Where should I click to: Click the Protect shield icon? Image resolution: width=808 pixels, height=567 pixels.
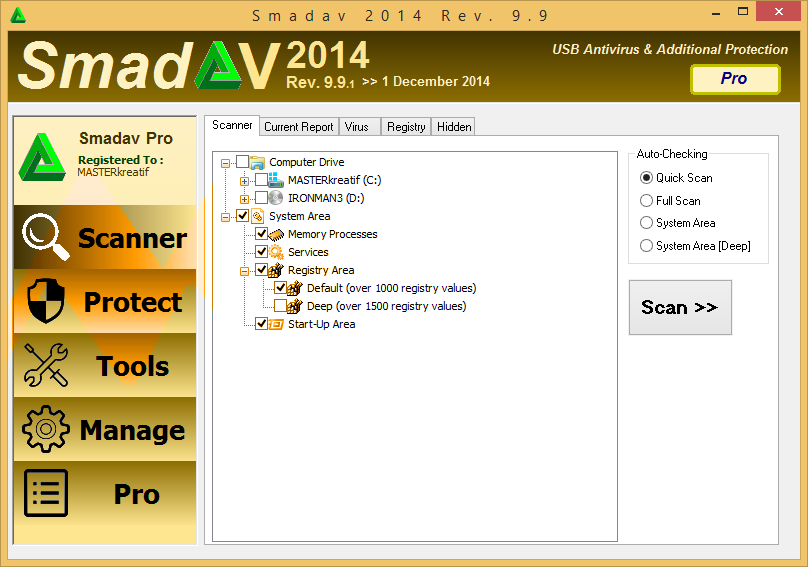click(x=46, y=301)
